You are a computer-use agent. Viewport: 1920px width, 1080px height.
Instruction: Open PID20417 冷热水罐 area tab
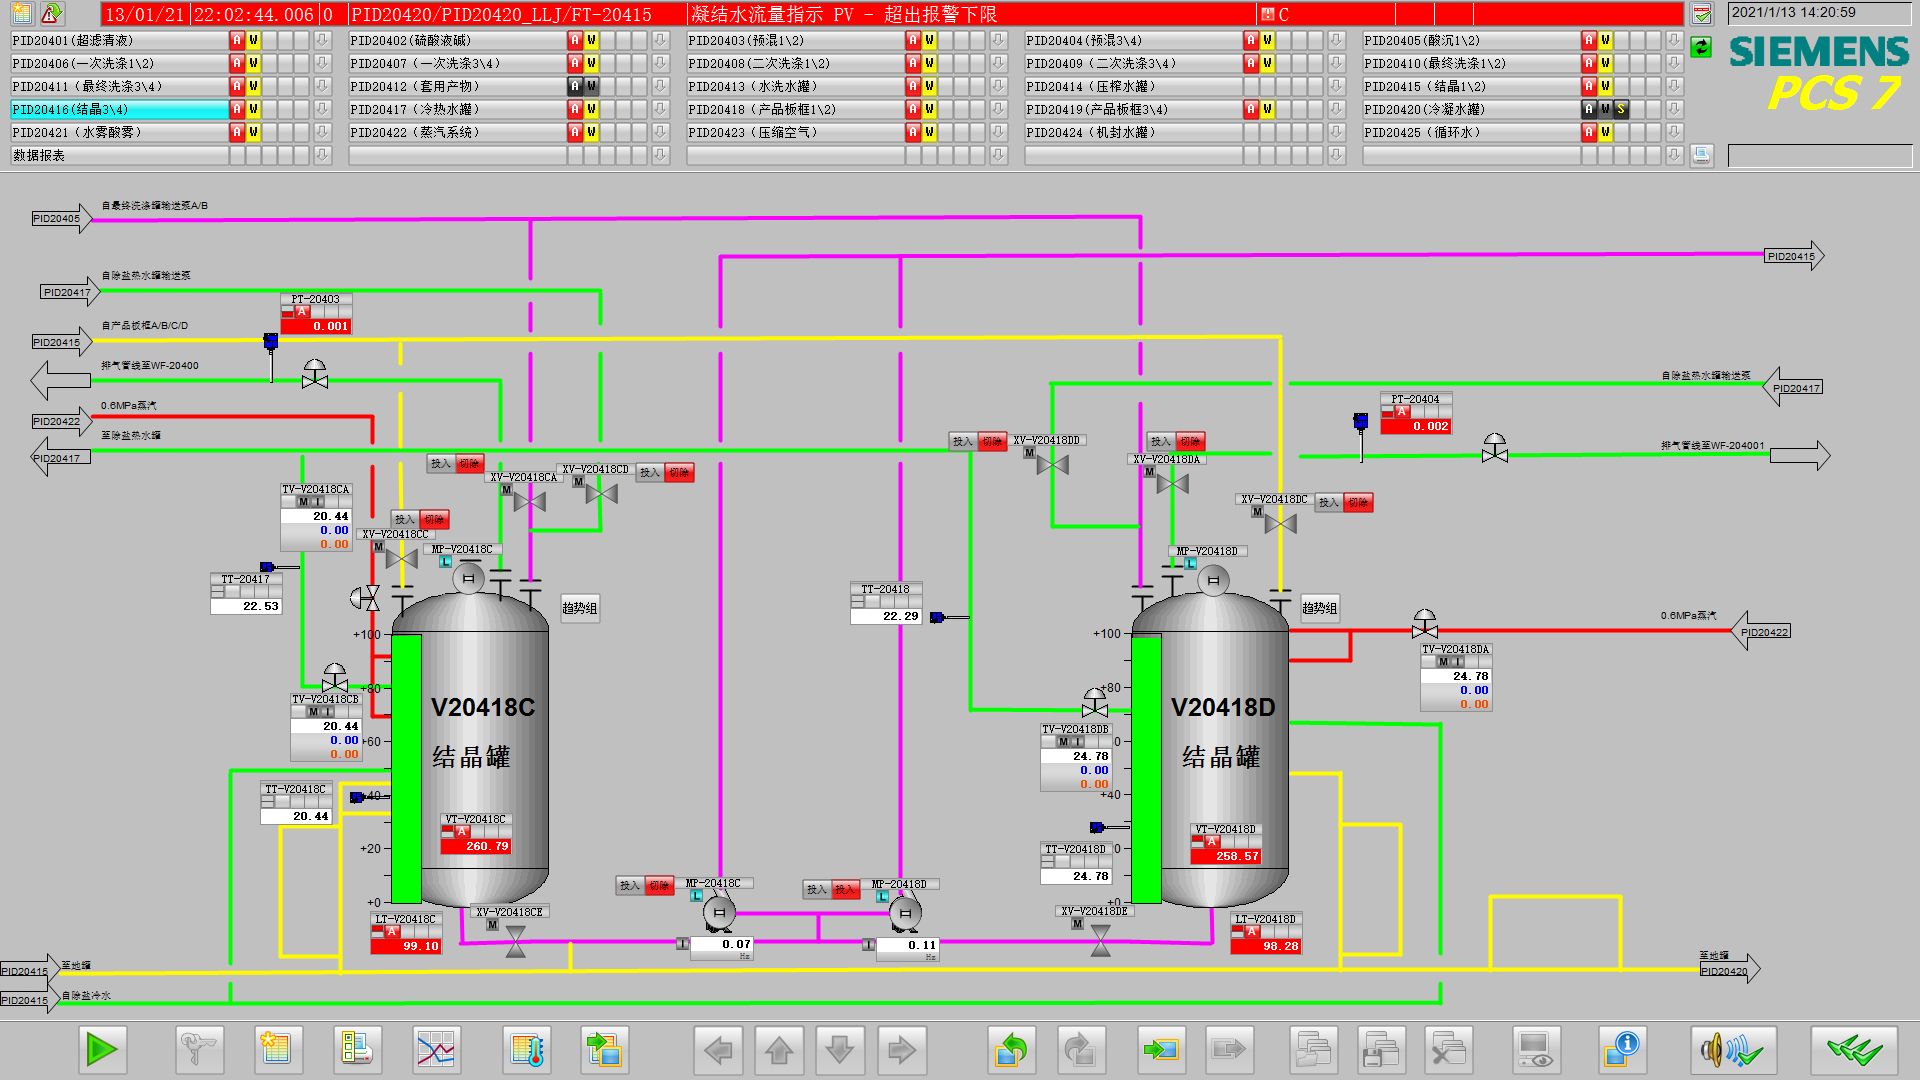tap(456, 109)
